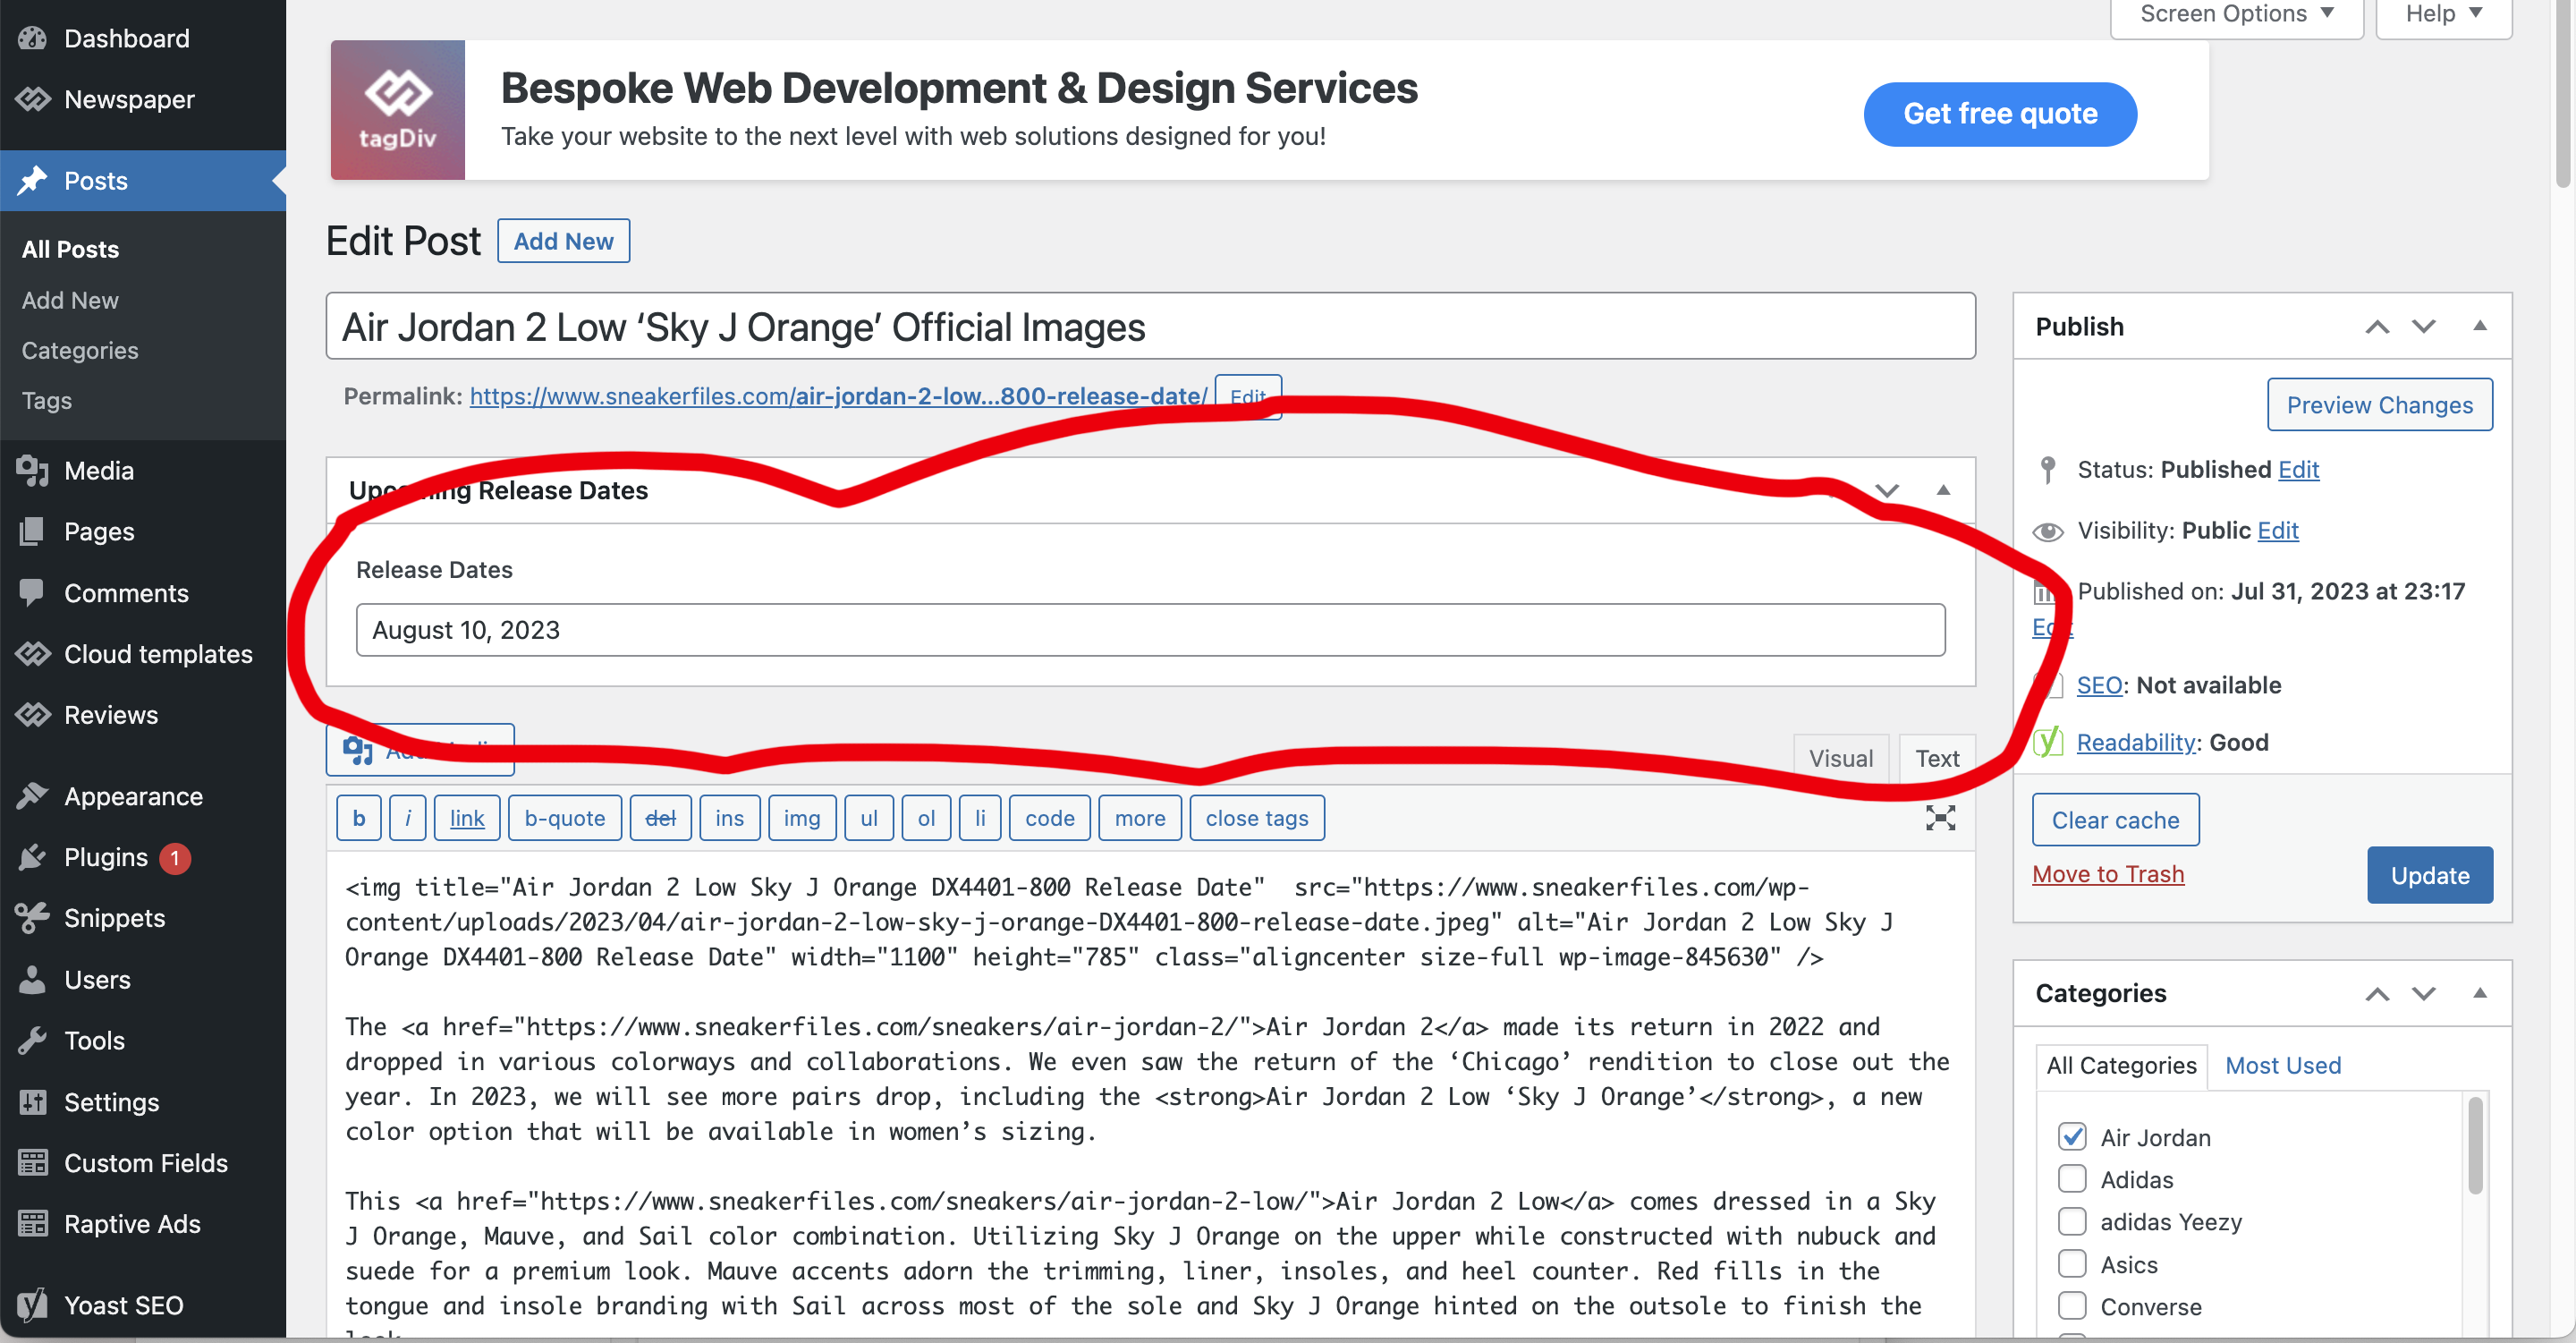Collapse the Publish panel
2576x1343 pixels.
pos(2480,326)
